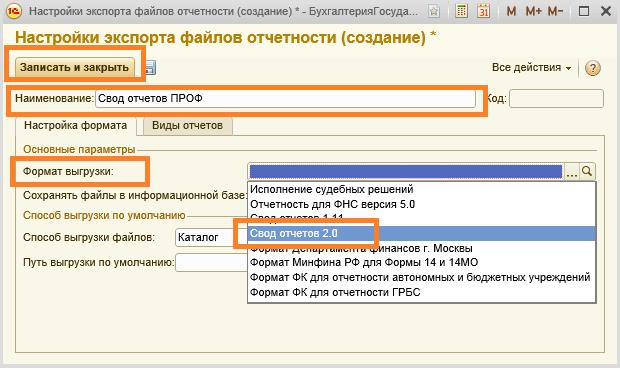
Task: Click the Способ выгрузки по умолчанию heading
Action: [104, 215]
